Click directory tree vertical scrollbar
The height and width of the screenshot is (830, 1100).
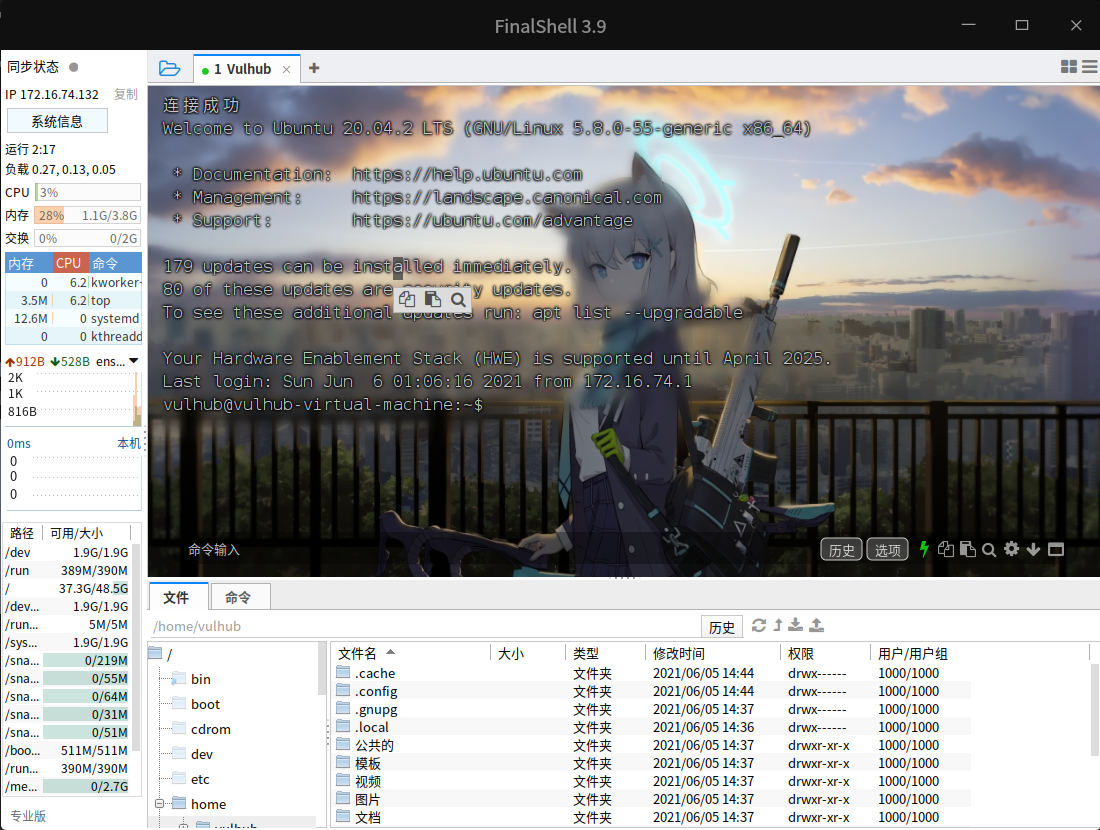[322, 670]
